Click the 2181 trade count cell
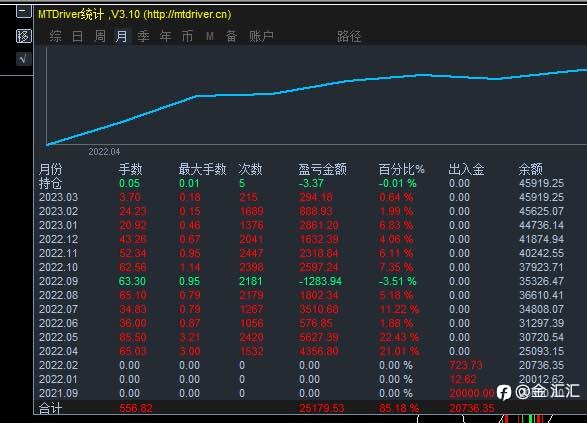Viewport: 587px width, 423px height. point(251,281)
